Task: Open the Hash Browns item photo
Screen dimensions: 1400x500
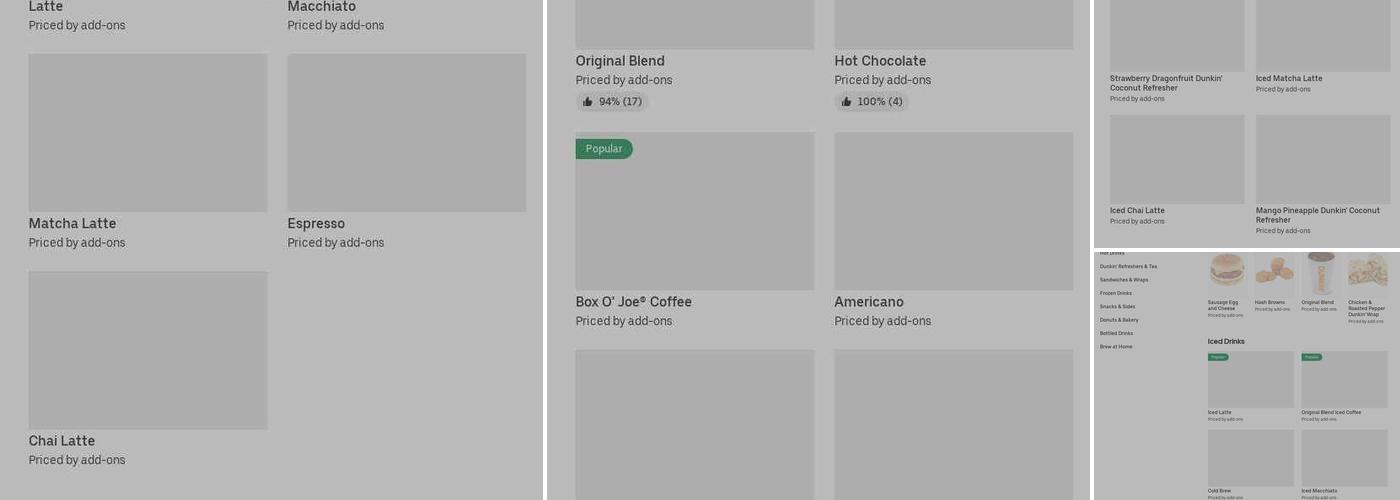Action: tap(1273, 271)
